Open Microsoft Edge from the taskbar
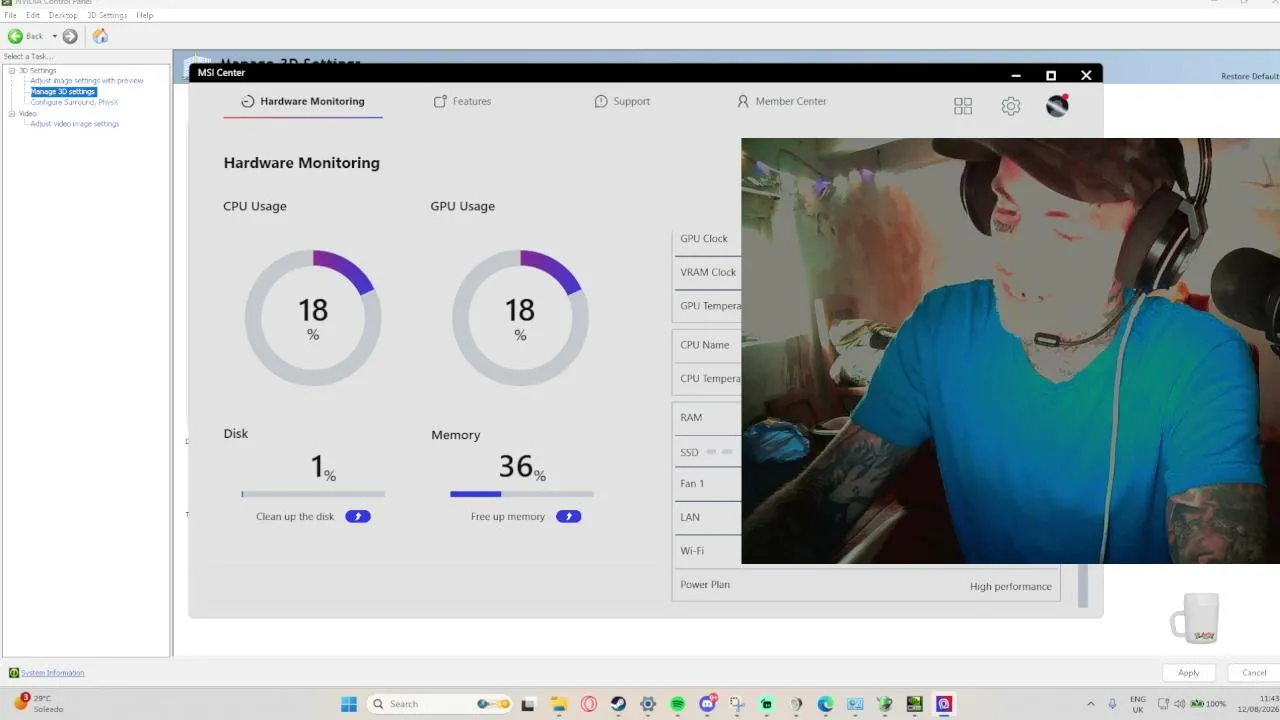This screenshot has width=1280, height=720. click(x=826, y=704)
